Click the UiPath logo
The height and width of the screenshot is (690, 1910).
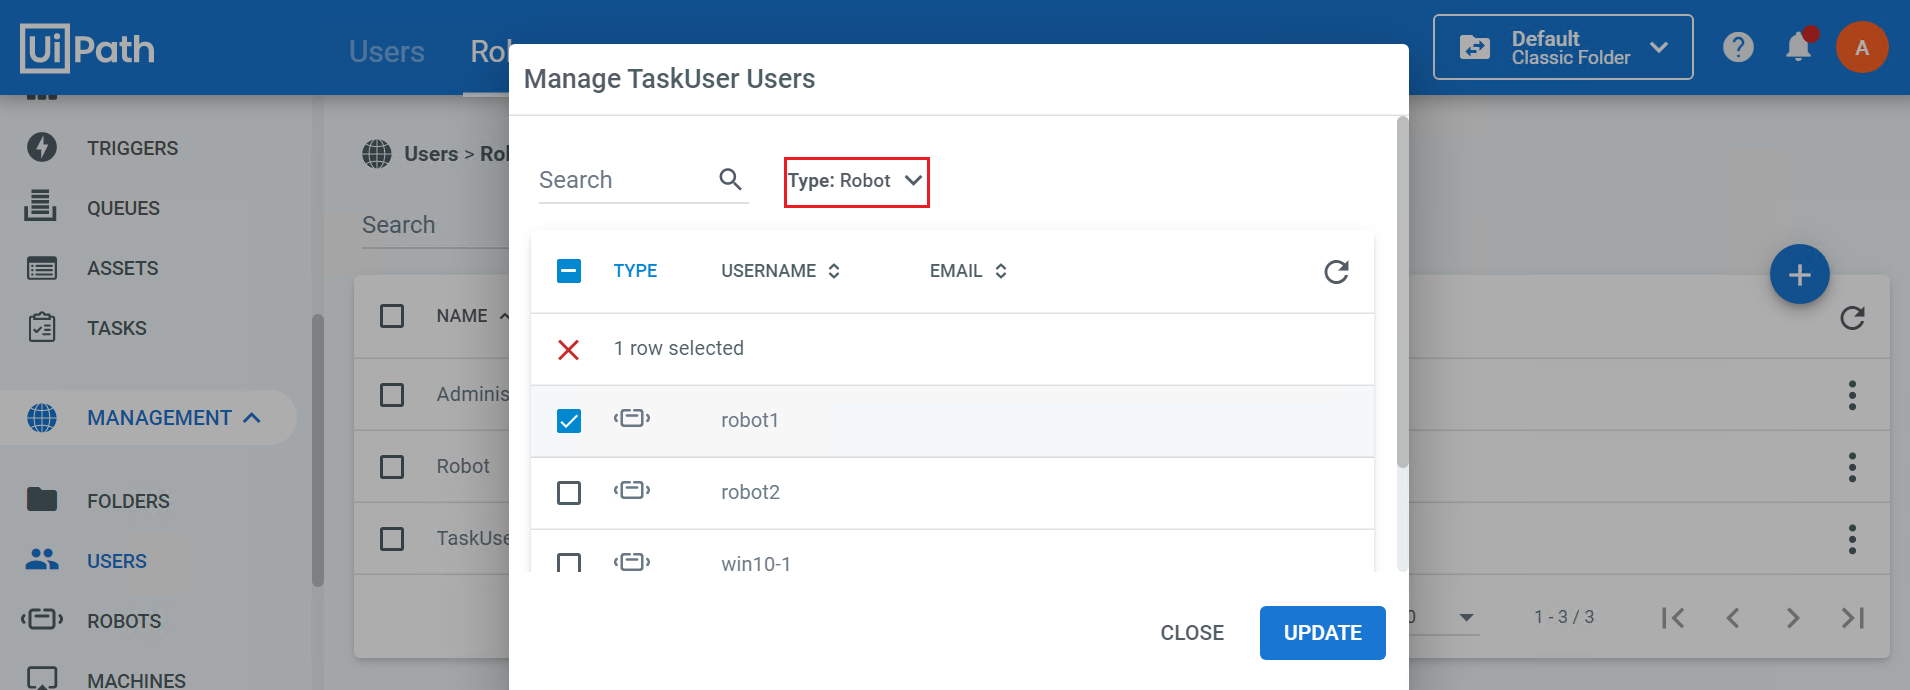(x=88, y=48)
